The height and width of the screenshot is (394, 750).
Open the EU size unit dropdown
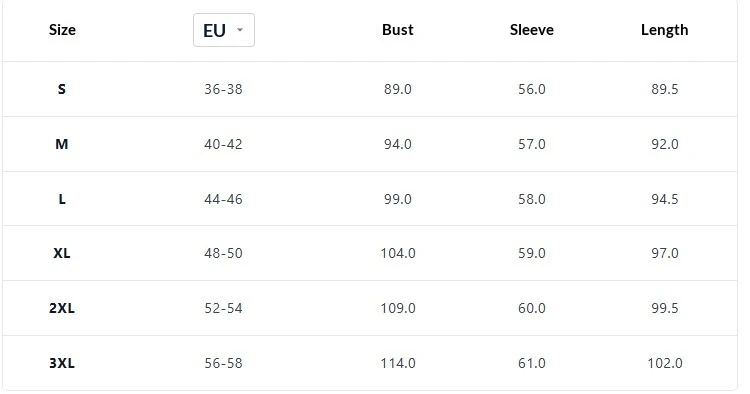(224, 30)
